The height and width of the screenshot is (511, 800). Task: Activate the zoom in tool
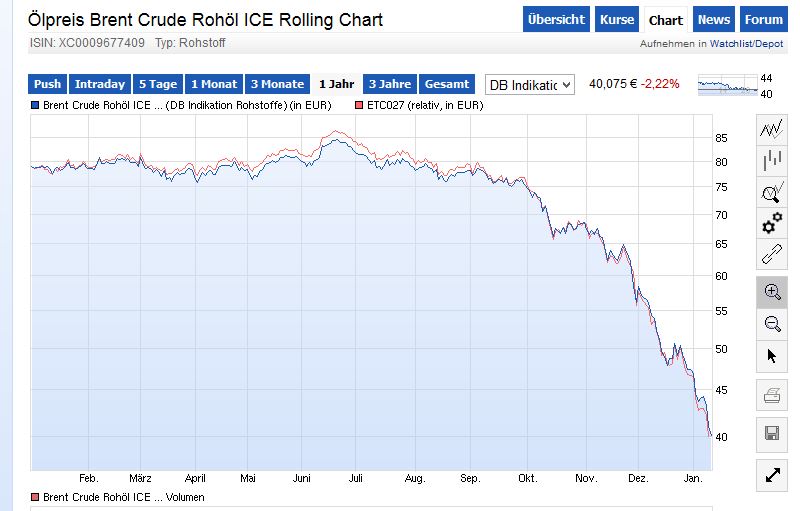point(771,292)
